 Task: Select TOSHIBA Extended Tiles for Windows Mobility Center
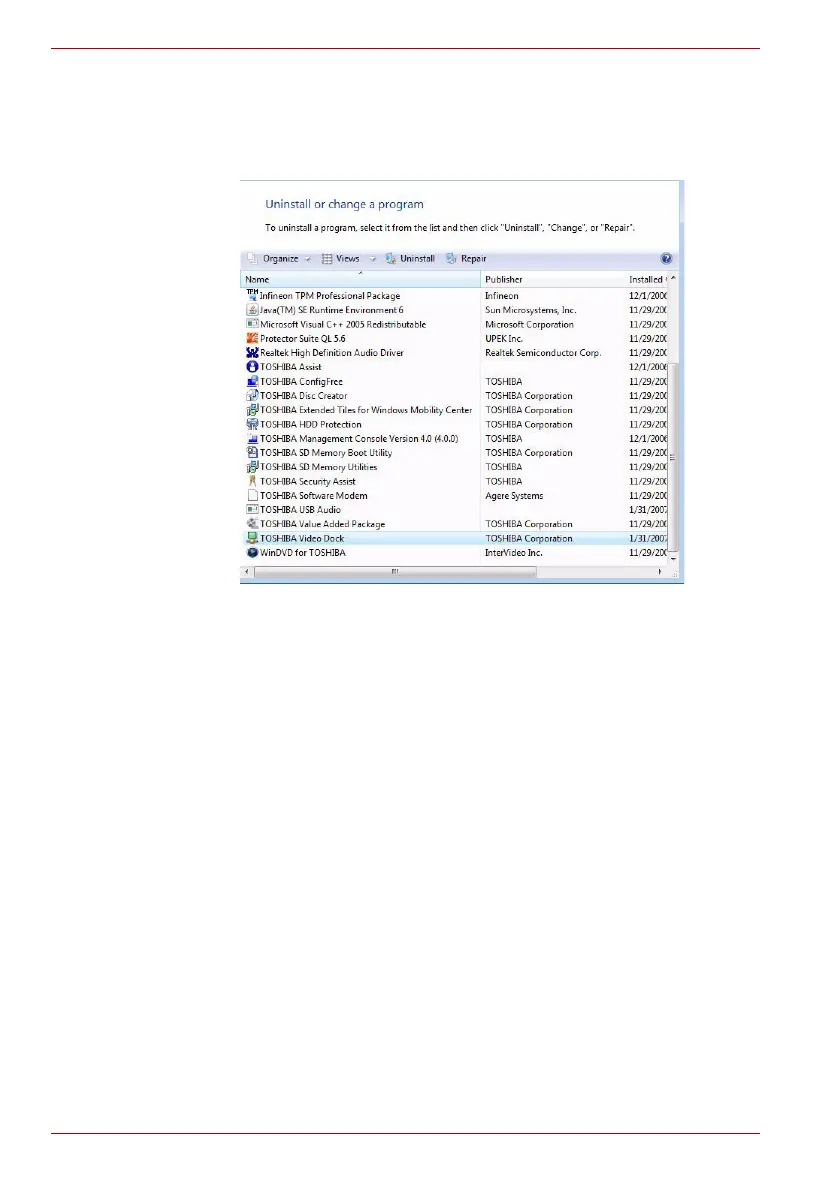366,410
